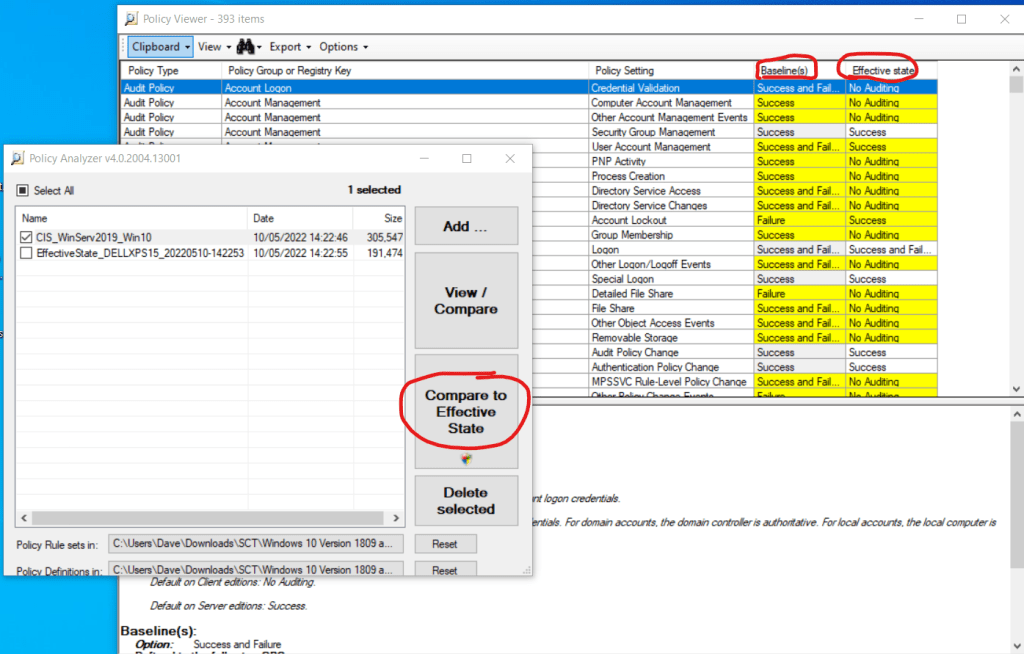
Task: Click Compare to Effective State button
Action: 466,411
